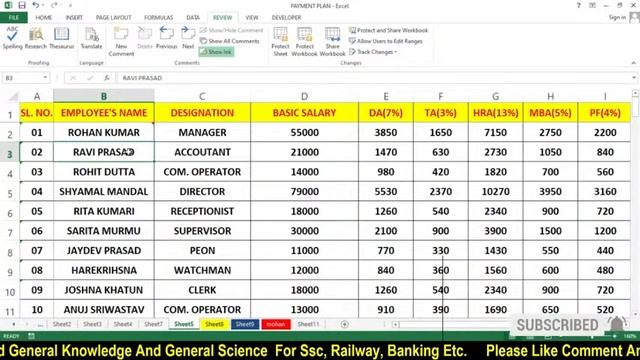Open the PAGE LAYOUT tab
Viewport: 640px width, 360px height.
point(113,18)
